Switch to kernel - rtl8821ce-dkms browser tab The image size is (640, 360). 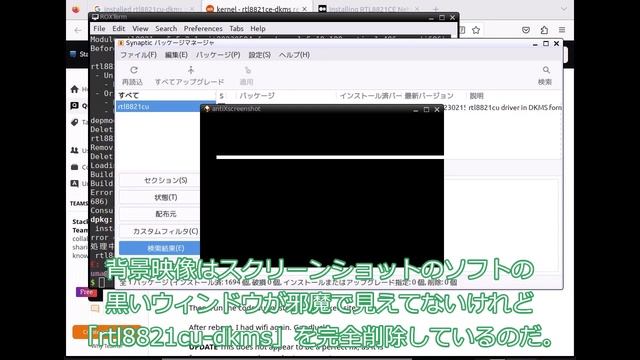(x=257, y=9)
